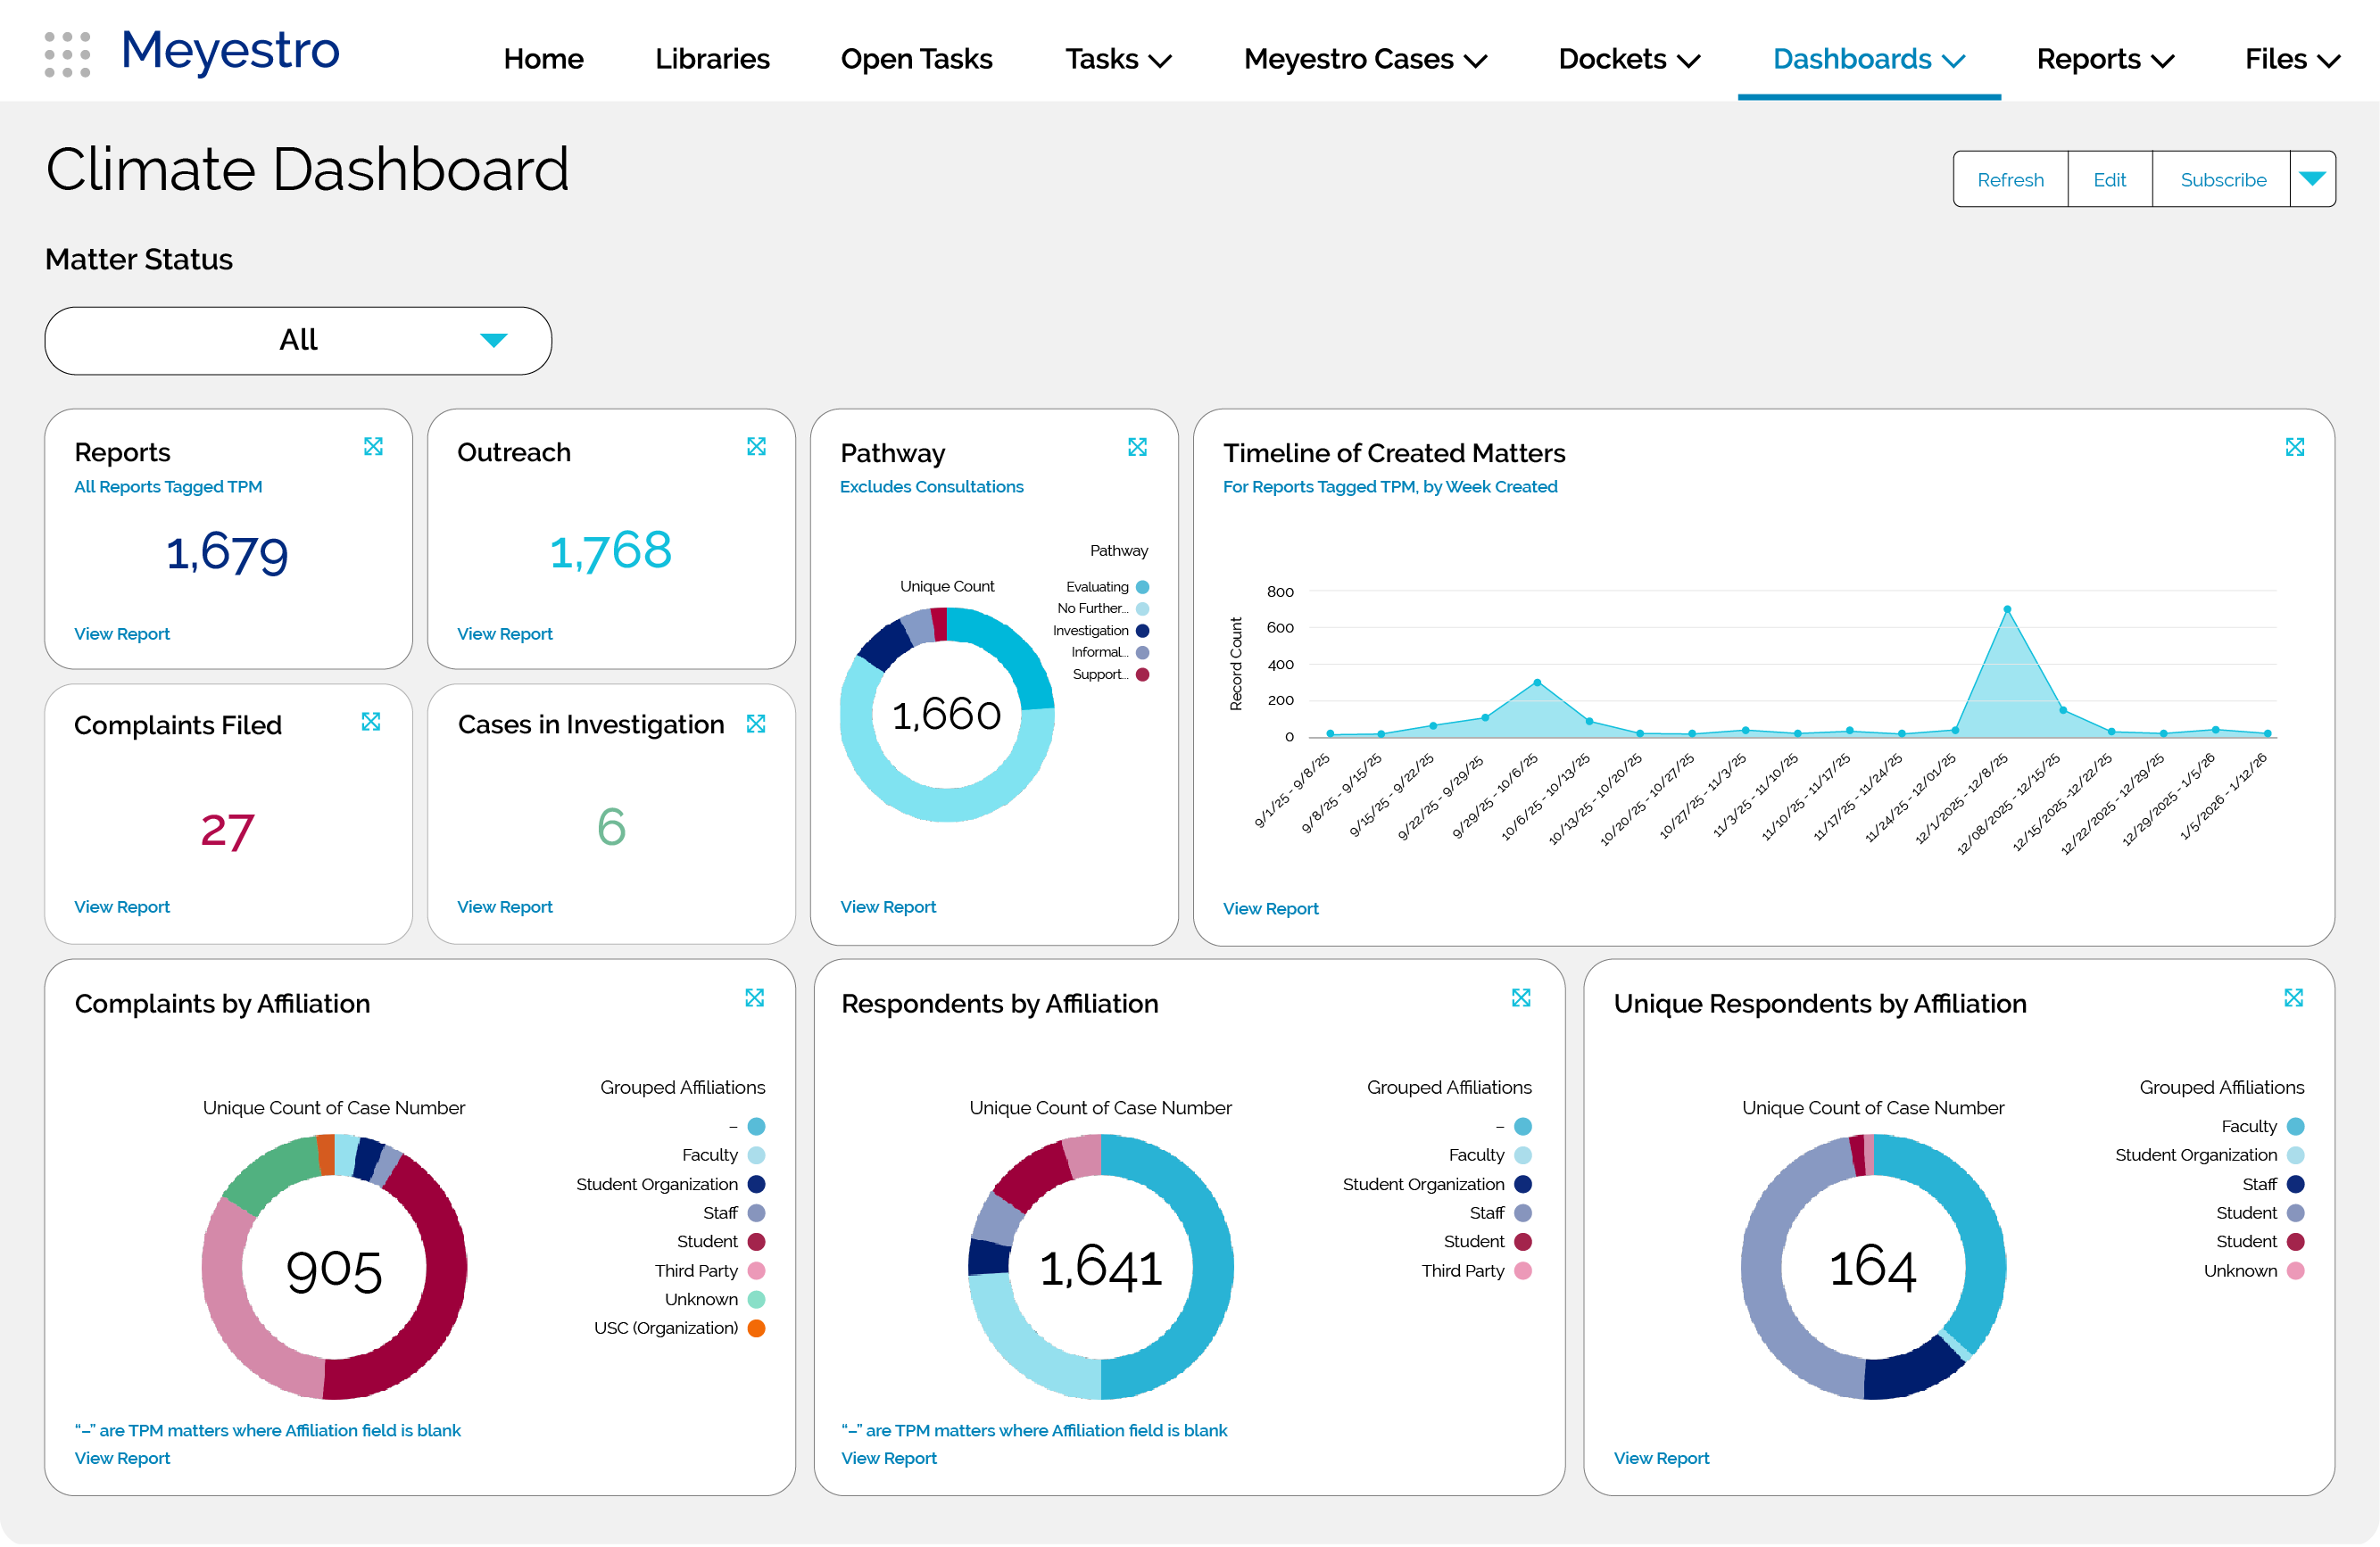
Task: Expand the Dockets menu
Action: (1629, 59)
